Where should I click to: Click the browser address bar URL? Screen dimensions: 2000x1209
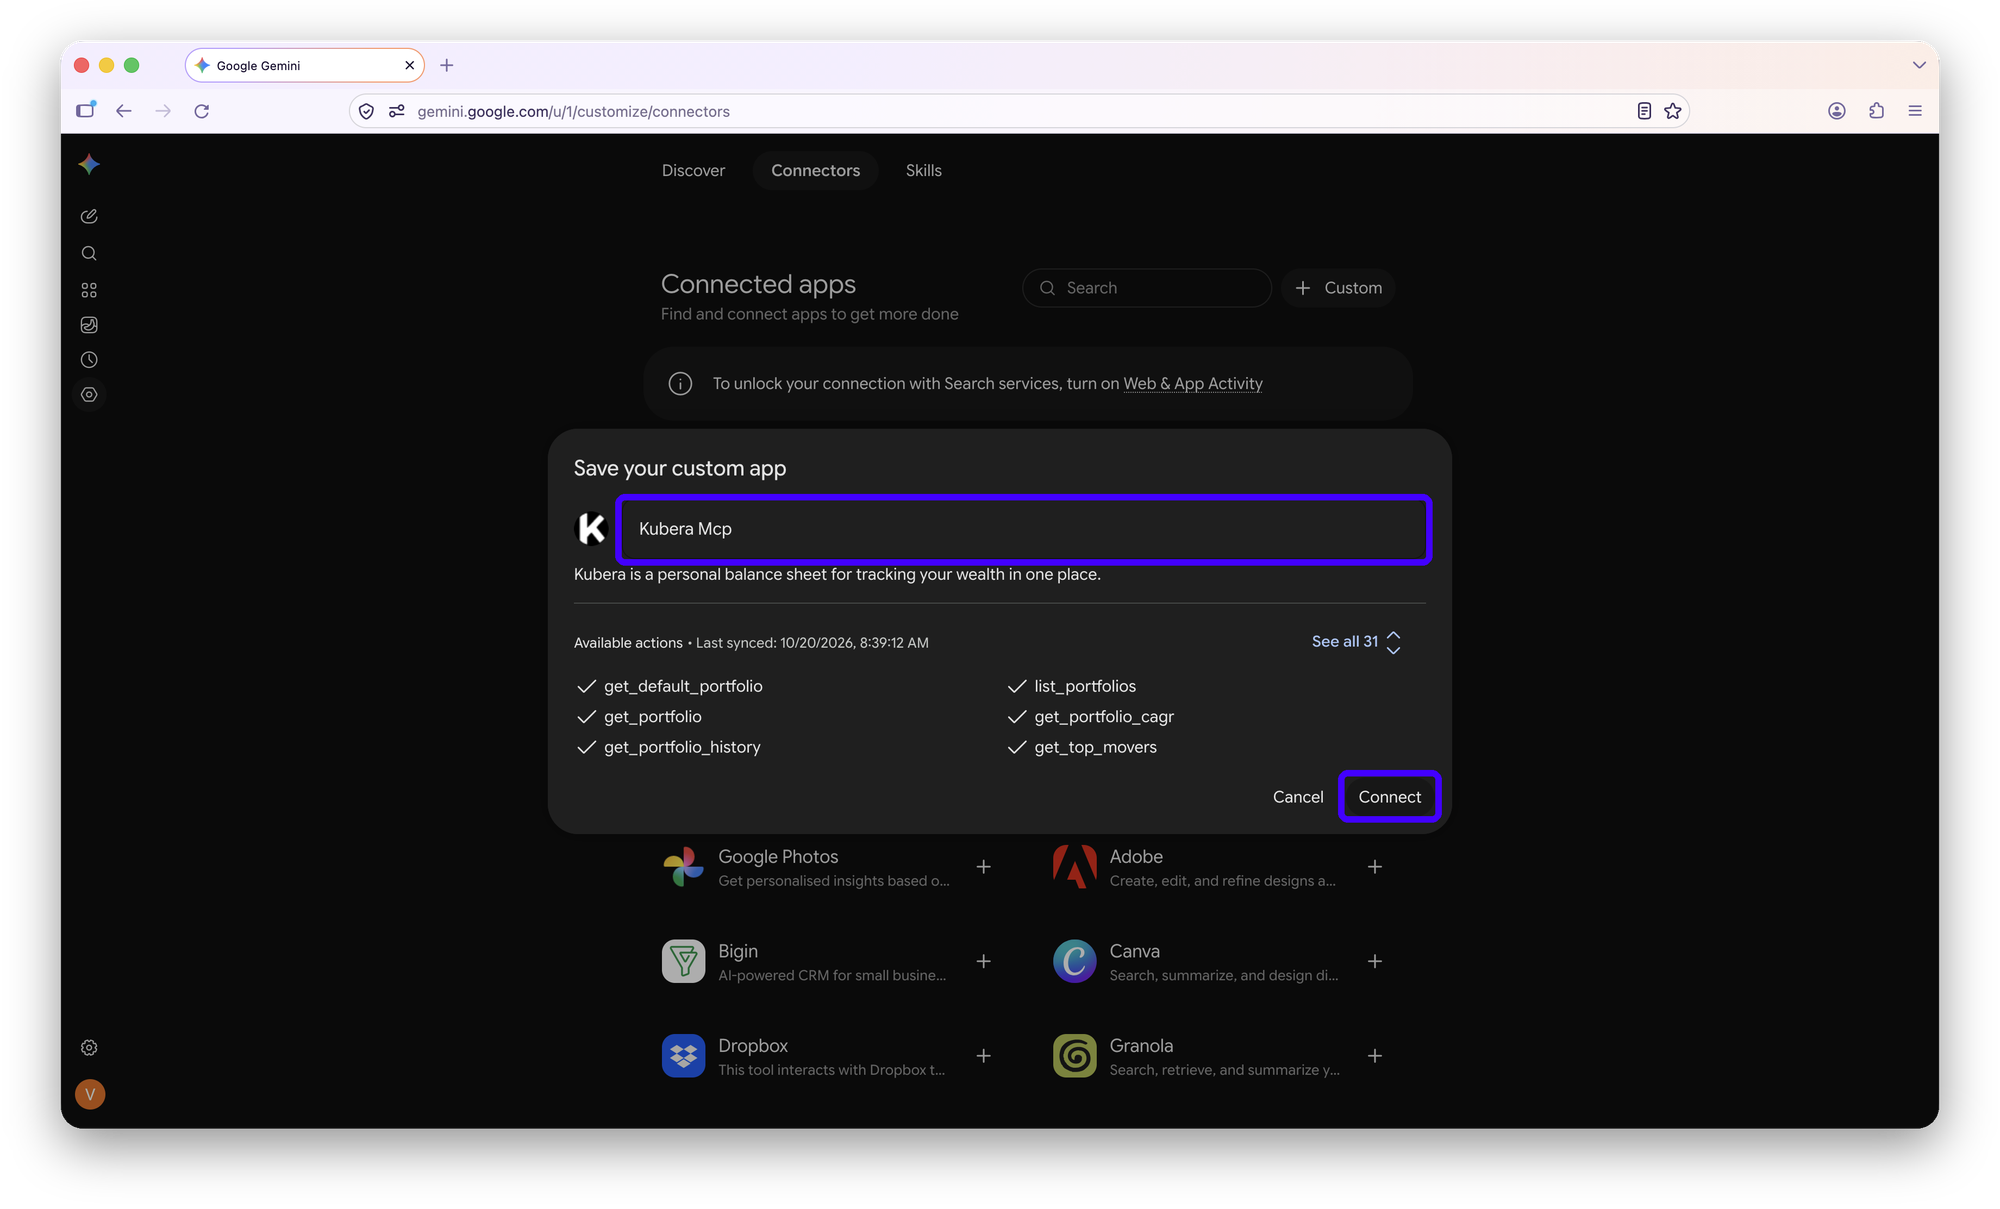pyautogui.click(x=573, y=111)
